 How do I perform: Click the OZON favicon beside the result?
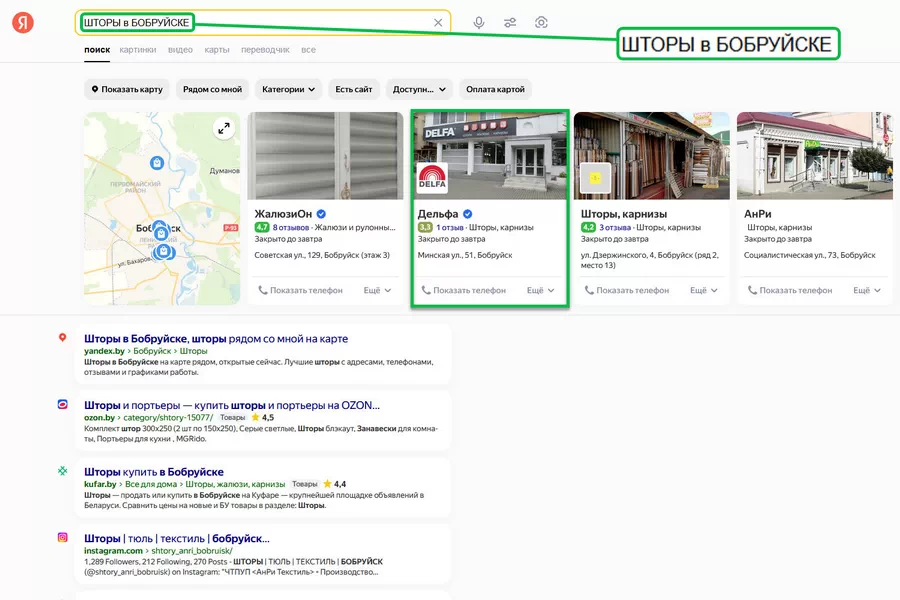coord(63,404)
